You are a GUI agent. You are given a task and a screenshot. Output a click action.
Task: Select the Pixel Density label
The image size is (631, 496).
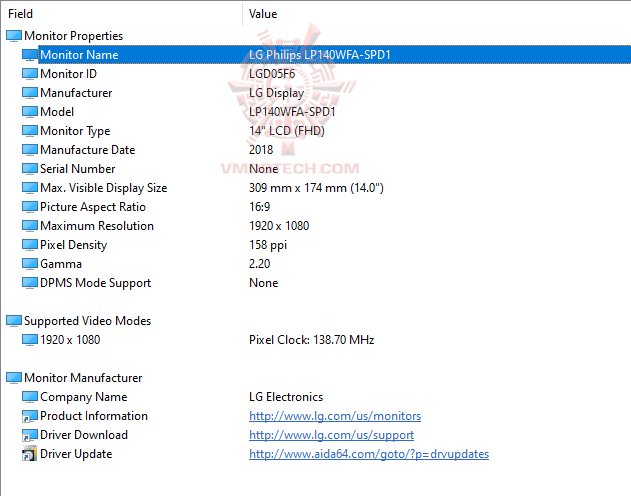click(x=74, y=245)
